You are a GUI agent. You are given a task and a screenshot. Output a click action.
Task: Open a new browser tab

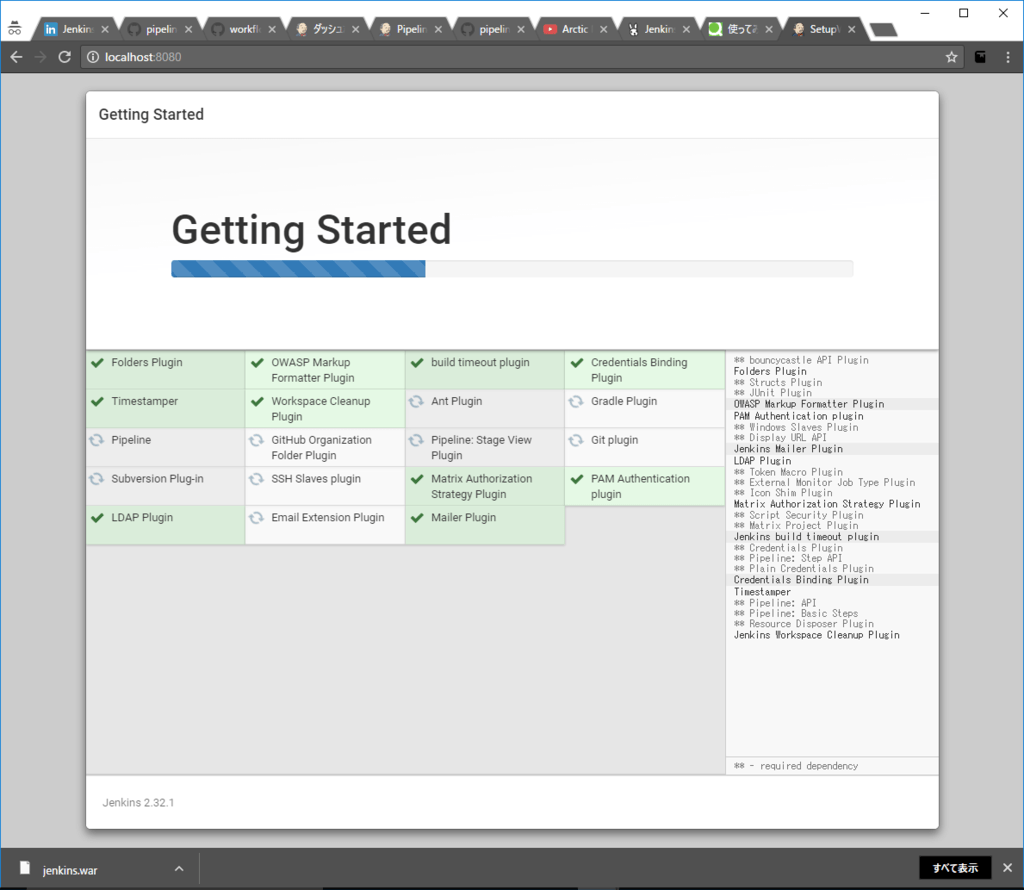point(884,29)
